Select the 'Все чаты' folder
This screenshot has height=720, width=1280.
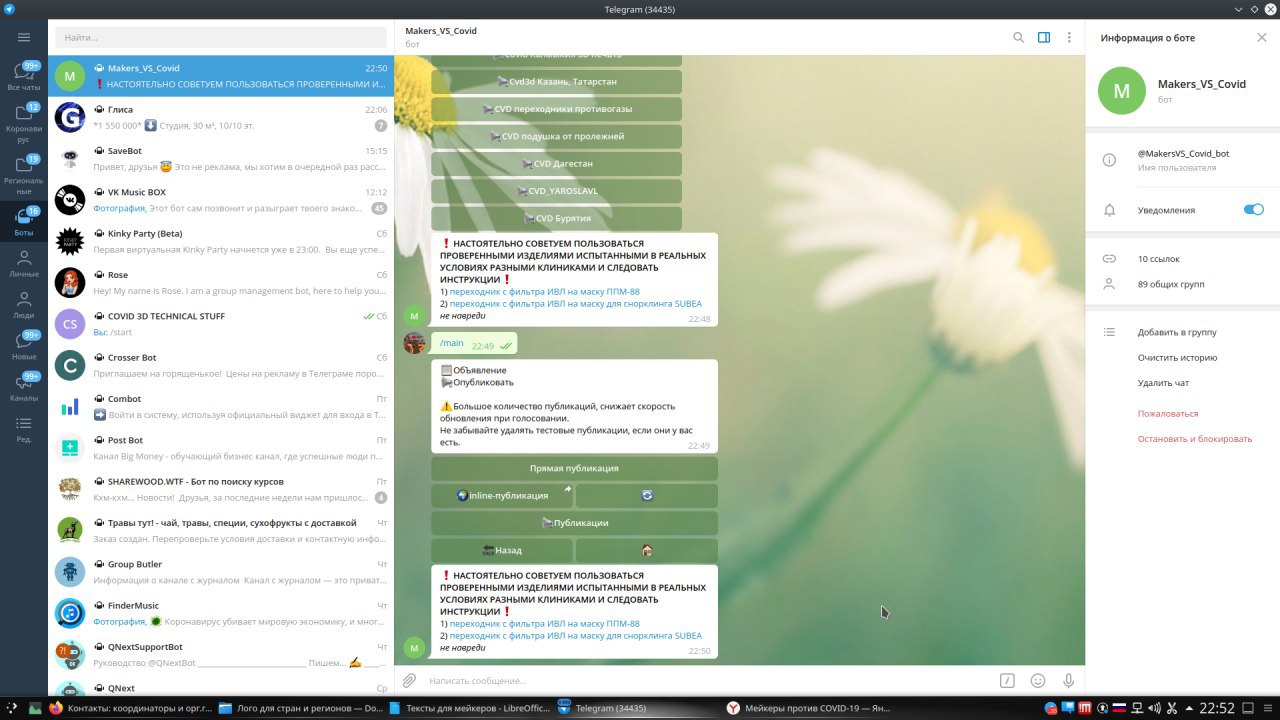pyautogui.click(x=24, y=76)
